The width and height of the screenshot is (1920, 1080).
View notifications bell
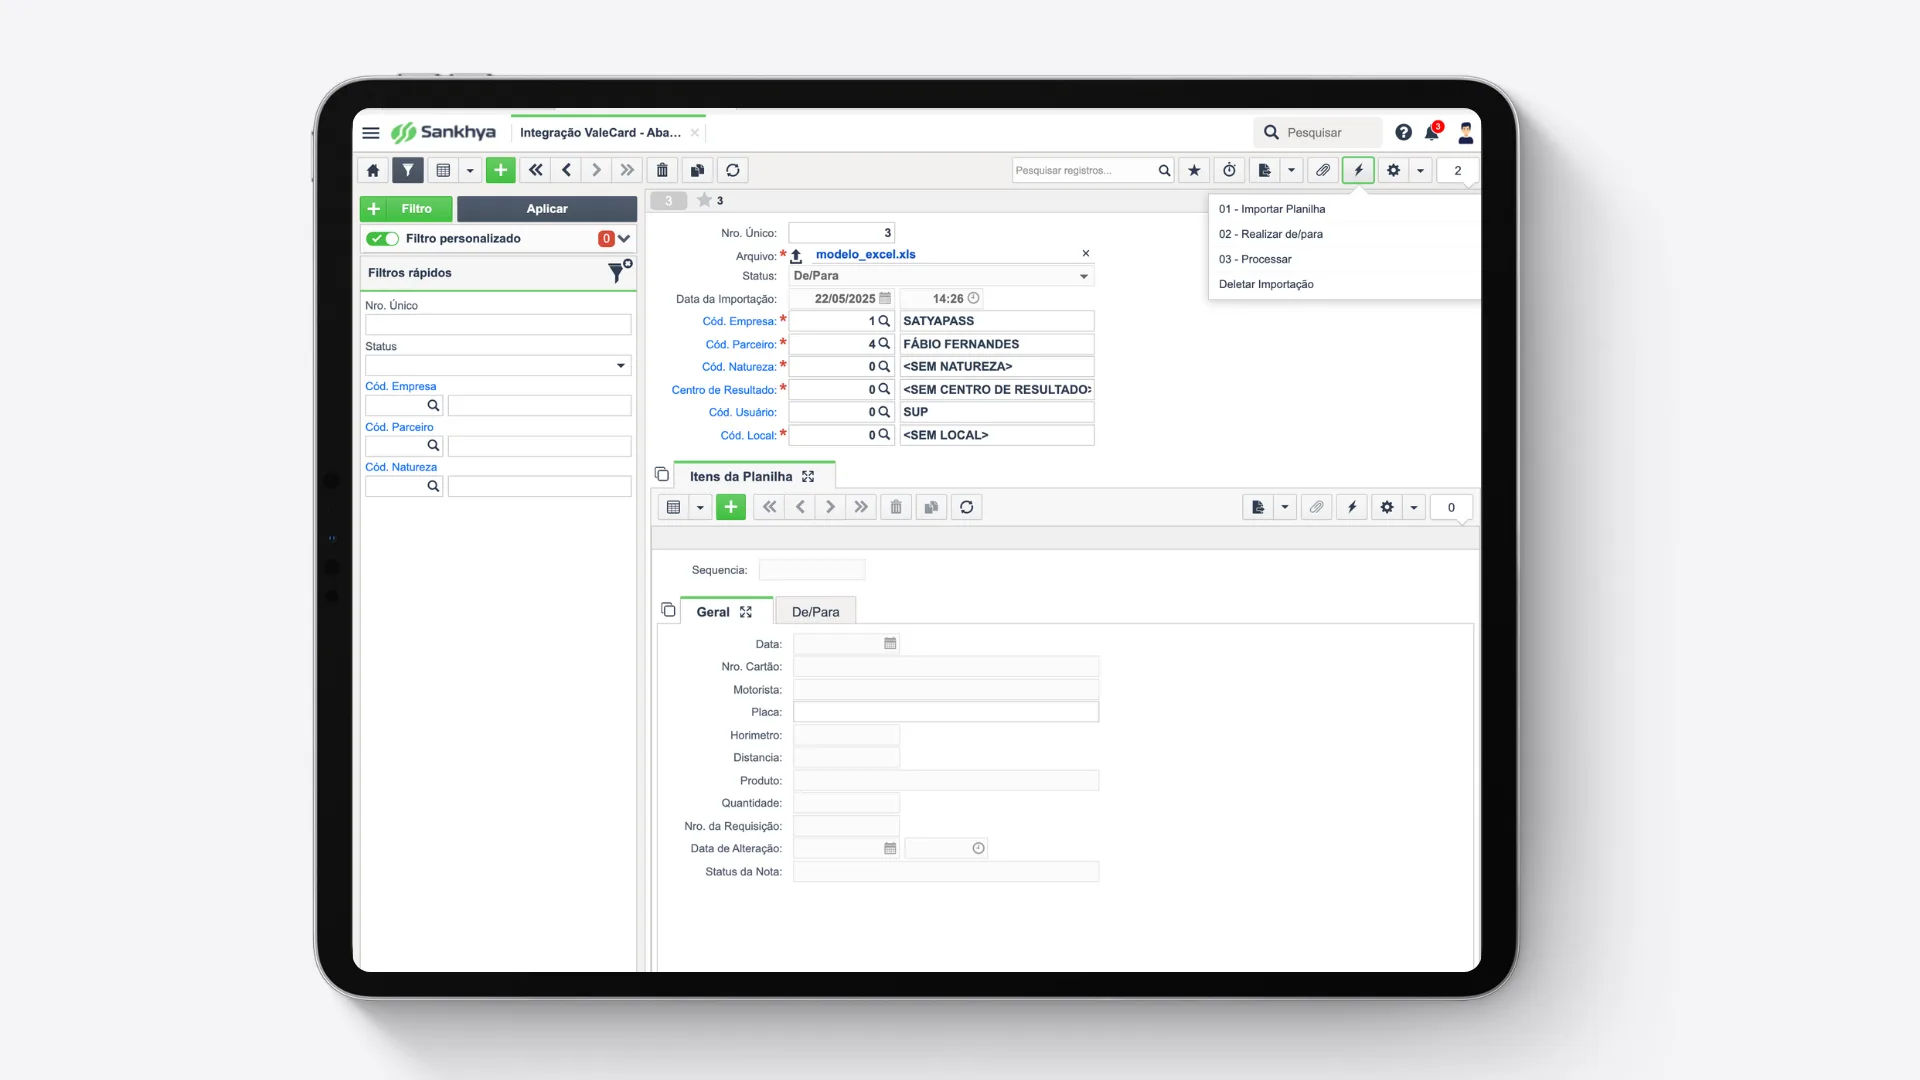tap(1432, 132)
